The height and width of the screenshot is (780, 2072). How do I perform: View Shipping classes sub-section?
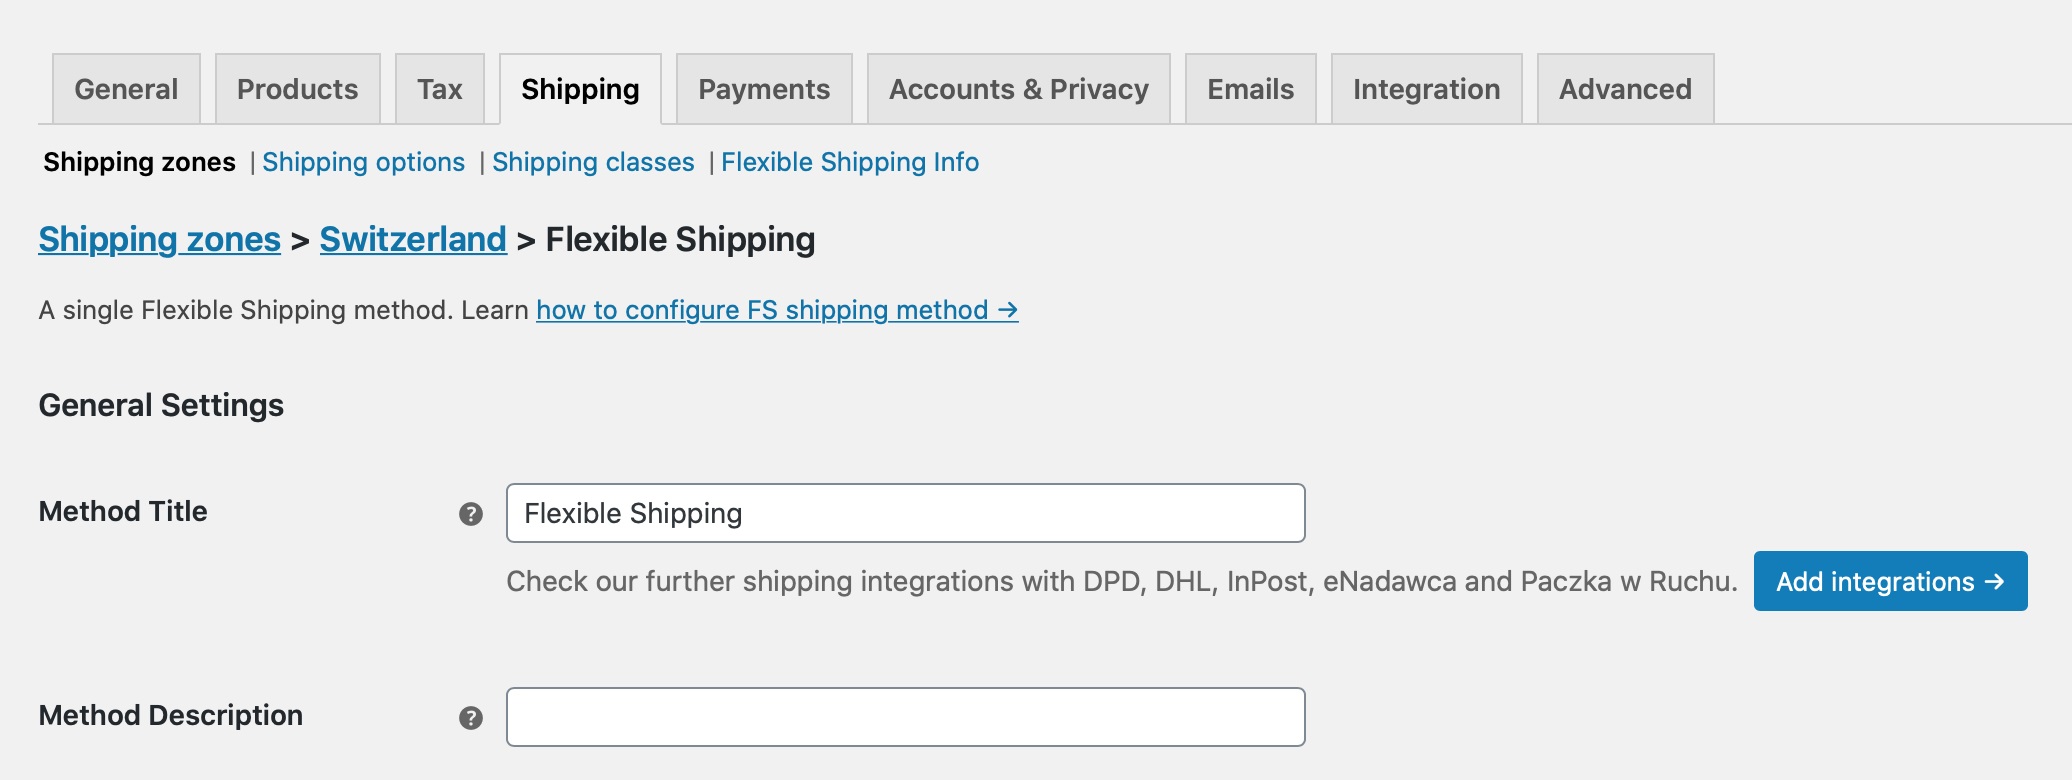click(593, 162)
